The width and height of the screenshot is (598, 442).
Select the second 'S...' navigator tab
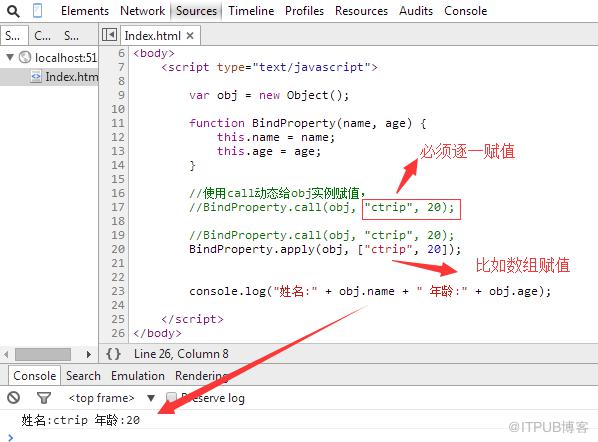[71, 36]
